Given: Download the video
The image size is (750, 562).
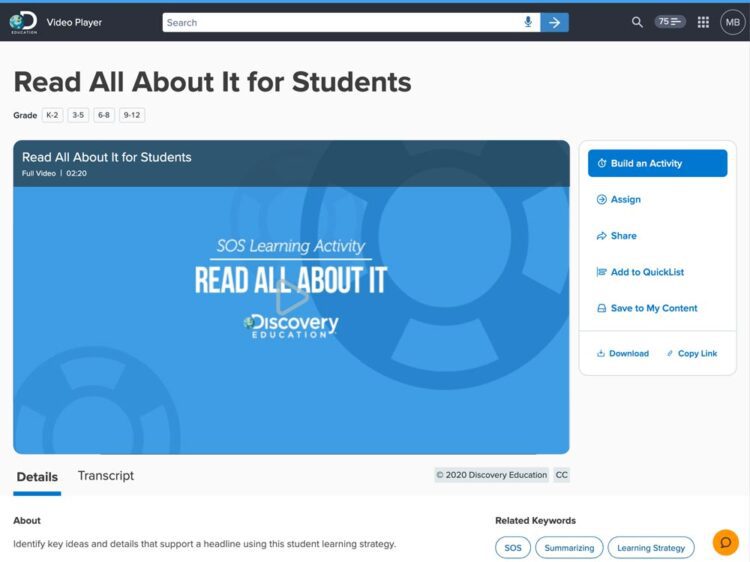Looking at the screenshot, I should coord(623,353).
